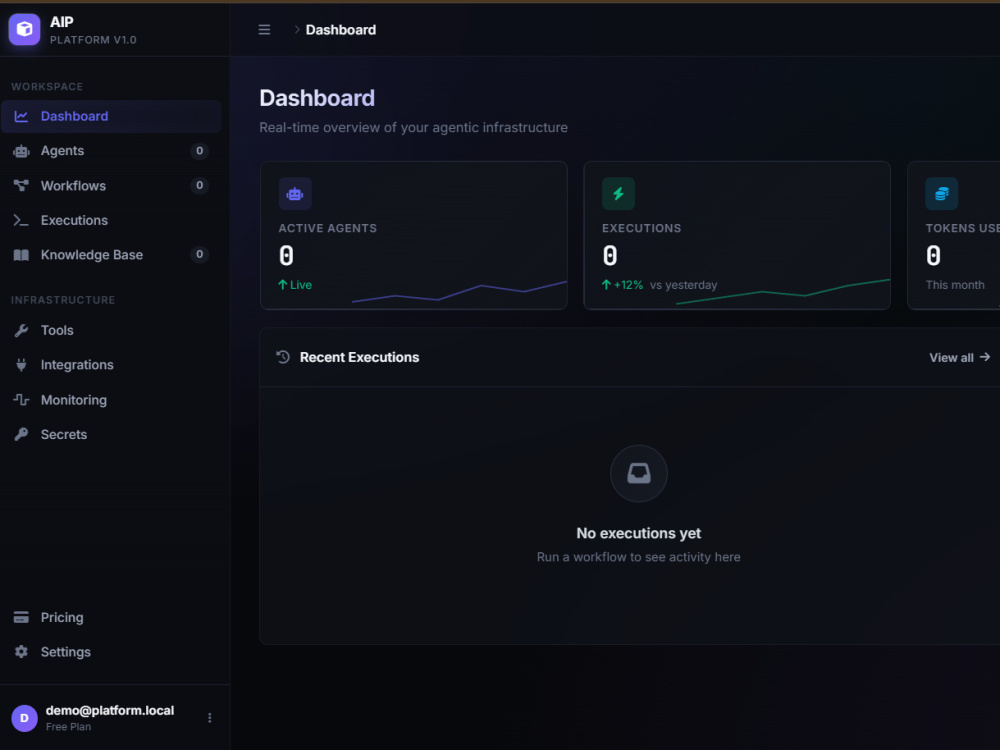This screenshot has height=750, width=1000.
Task: Open Knowledge Base in the sidebar
Action: pyautogui.click(x=111, y=255)
